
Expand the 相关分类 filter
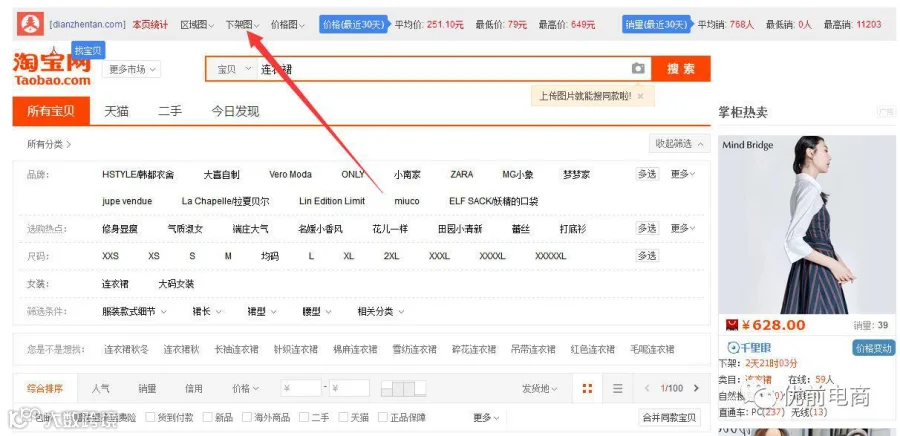(381, 312)
